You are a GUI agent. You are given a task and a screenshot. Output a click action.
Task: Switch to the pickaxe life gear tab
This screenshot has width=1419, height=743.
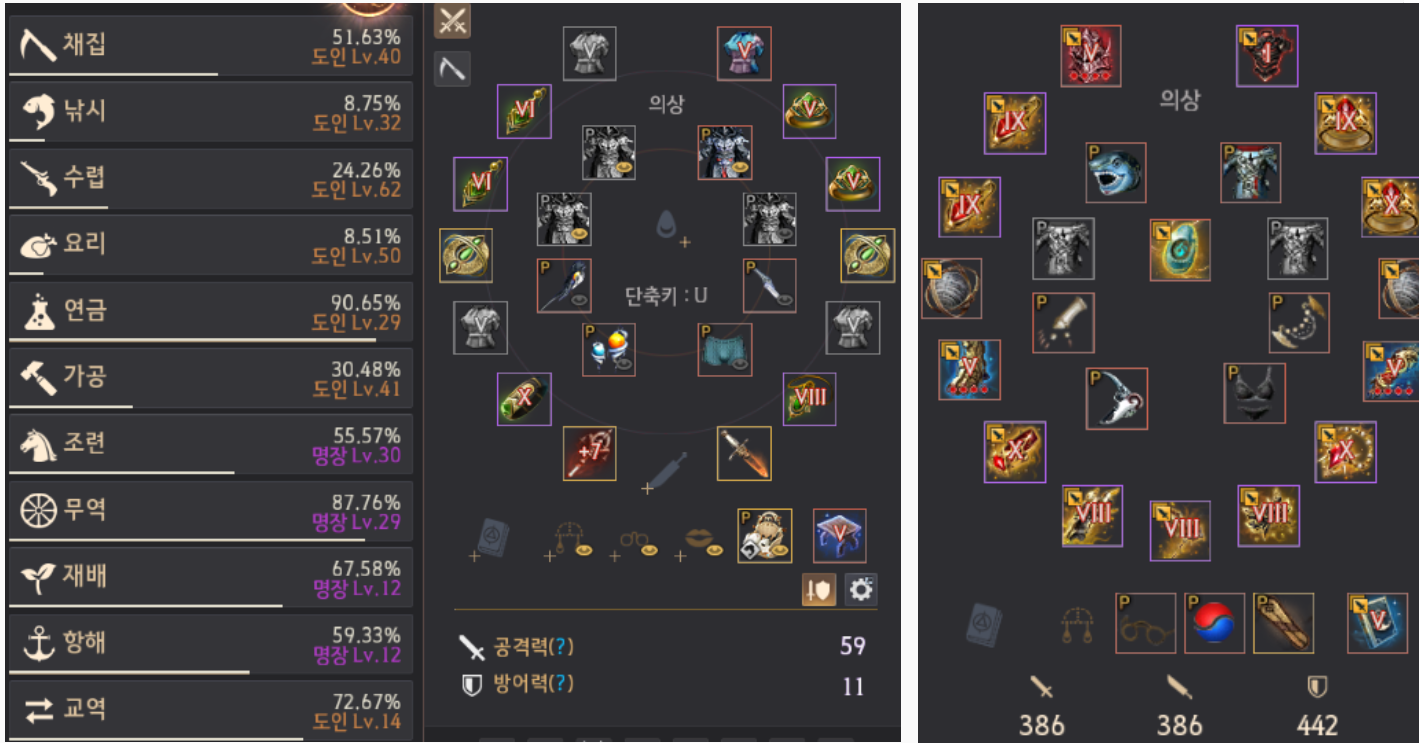pos(452,69)
